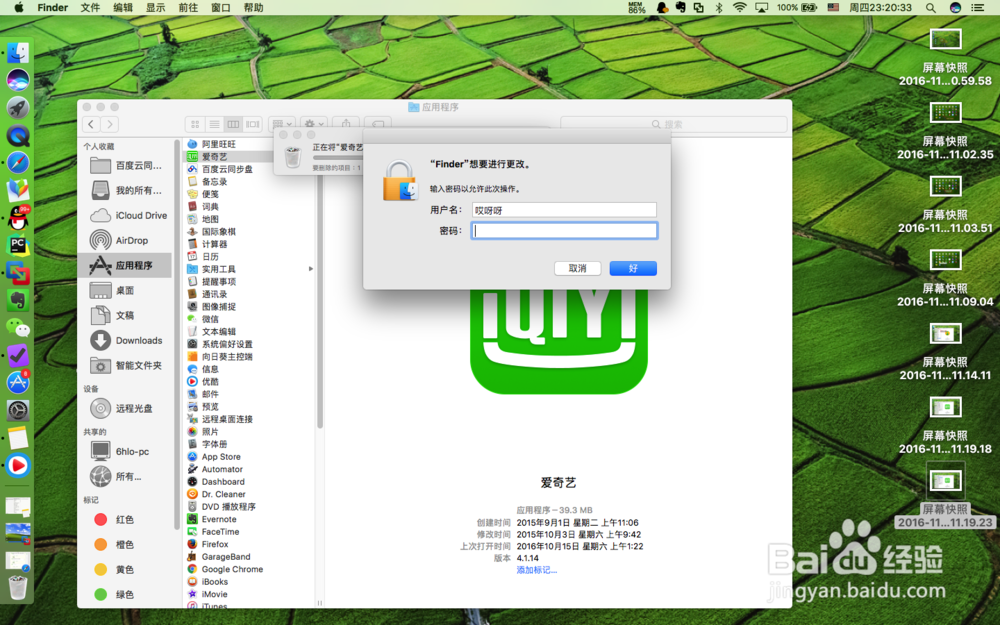Click inside the 密码 input field

(x=564, y=231)
